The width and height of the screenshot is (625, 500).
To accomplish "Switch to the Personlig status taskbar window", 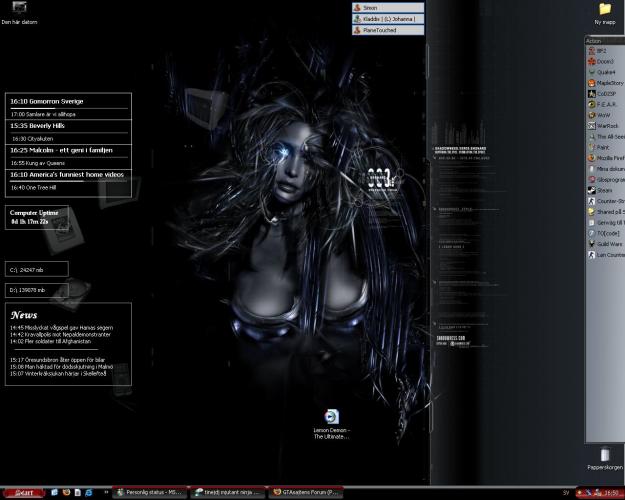I will point(148,493).
